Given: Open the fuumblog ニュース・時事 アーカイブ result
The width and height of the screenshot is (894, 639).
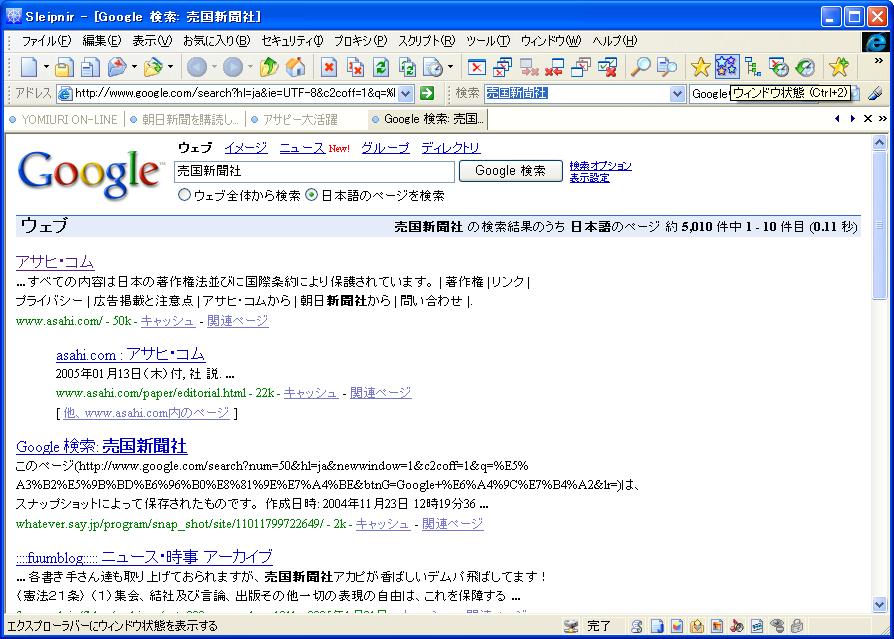Looking at the screenshot, I should point(144,556).
